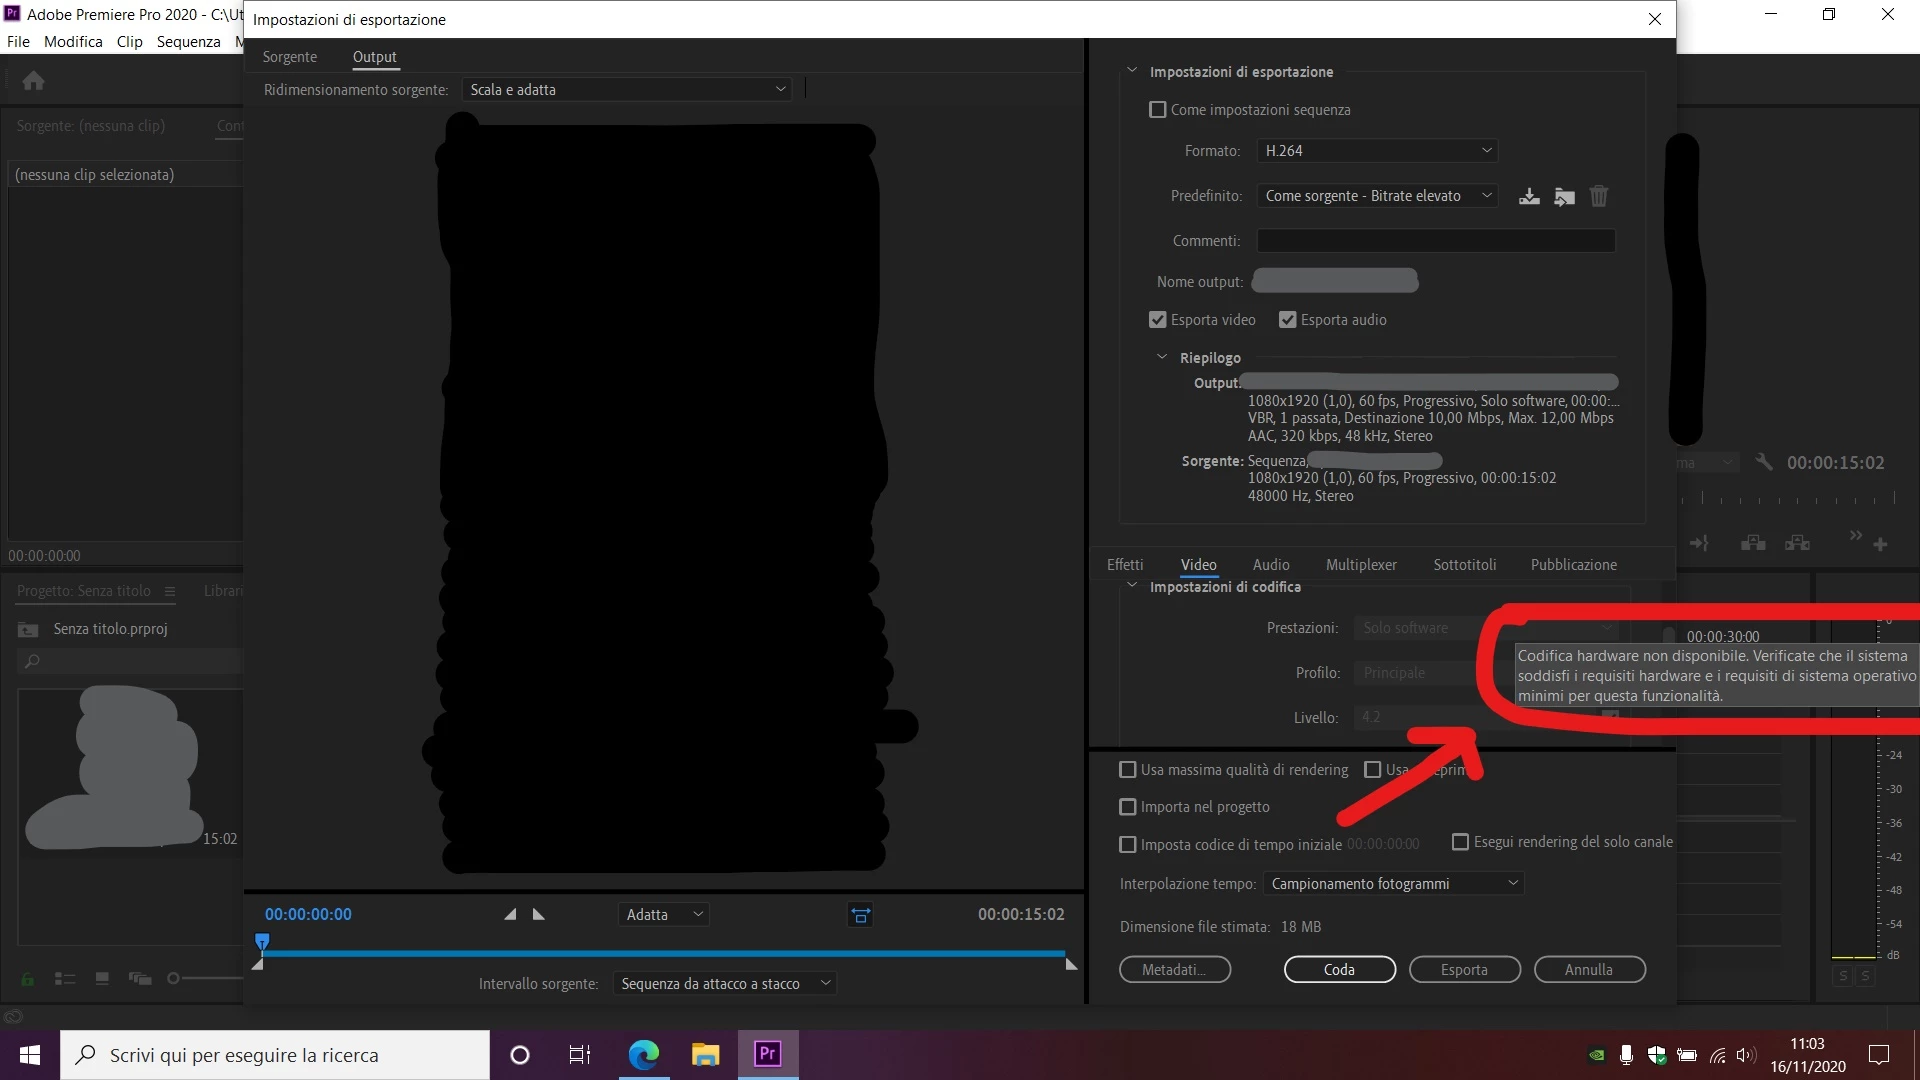This screenshot has height=1080, width=1920.
Task: Click the Esporta button
Action: [x=1464, y=969]
